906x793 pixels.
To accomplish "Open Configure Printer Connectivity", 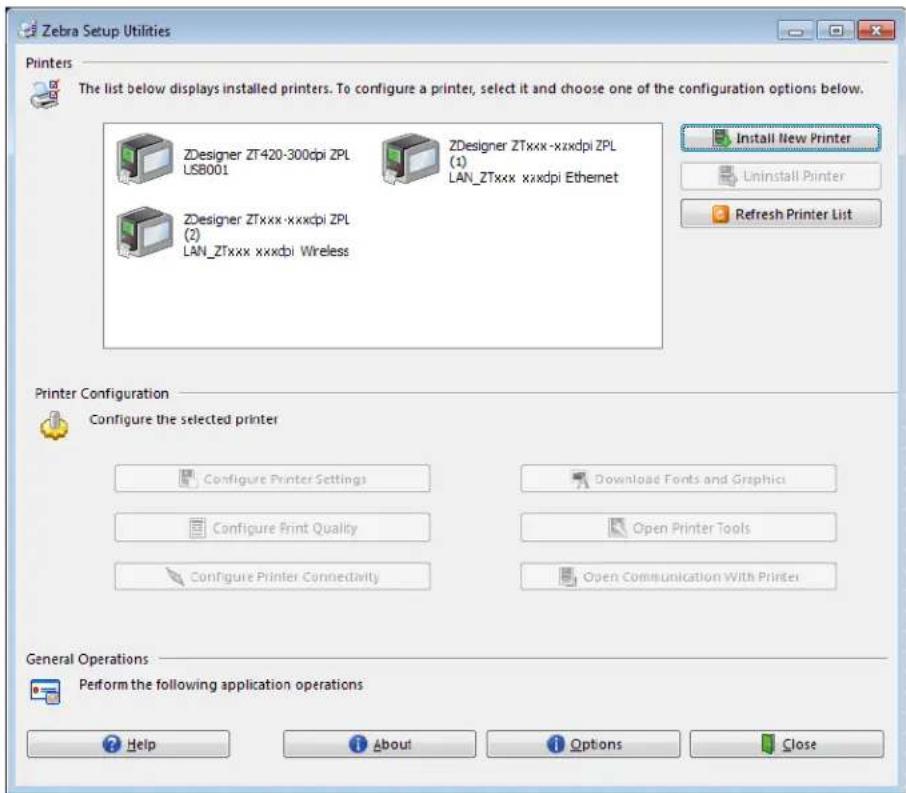I will pyautogui.click(x=272, y=576).
